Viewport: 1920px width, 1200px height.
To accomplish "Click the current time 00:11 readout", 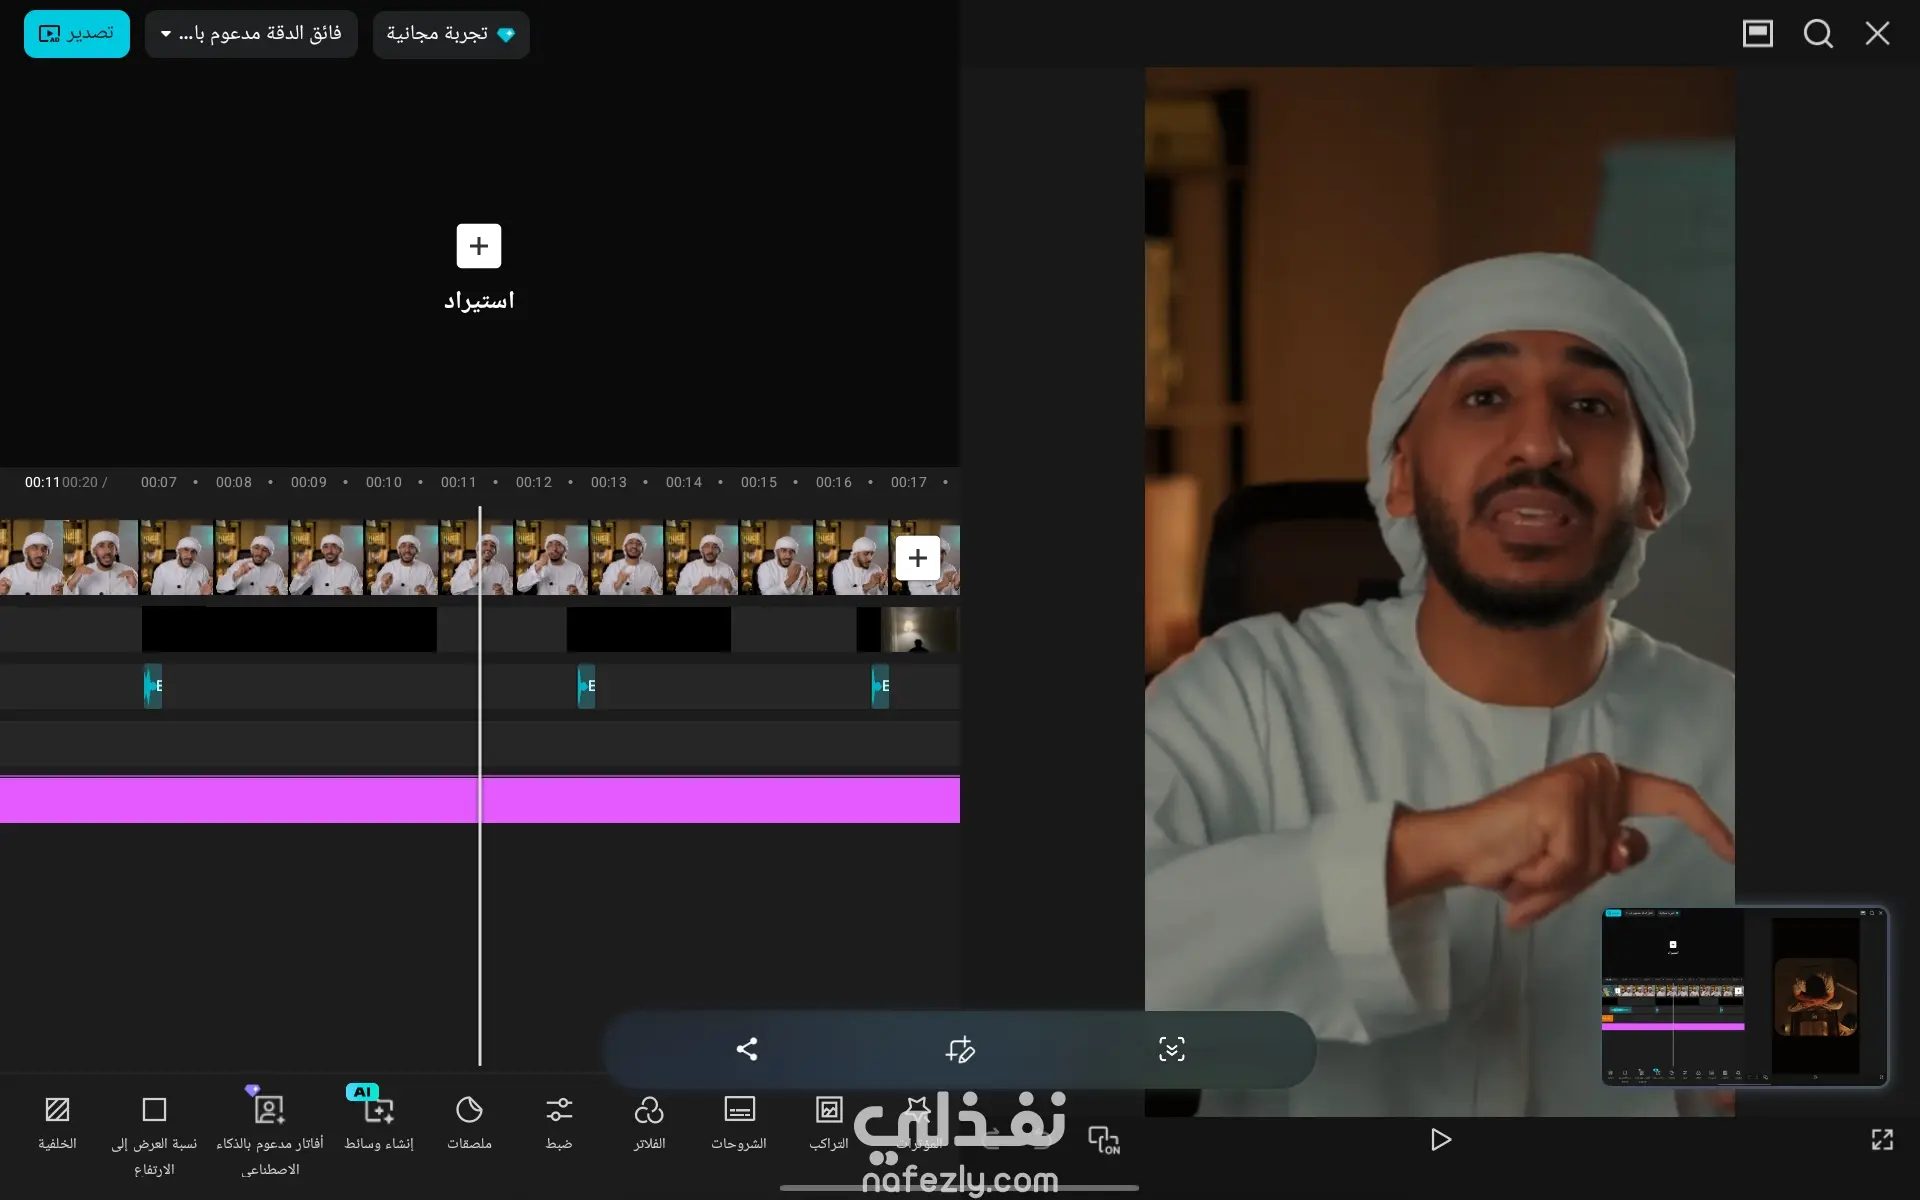I will coord(42,482).
